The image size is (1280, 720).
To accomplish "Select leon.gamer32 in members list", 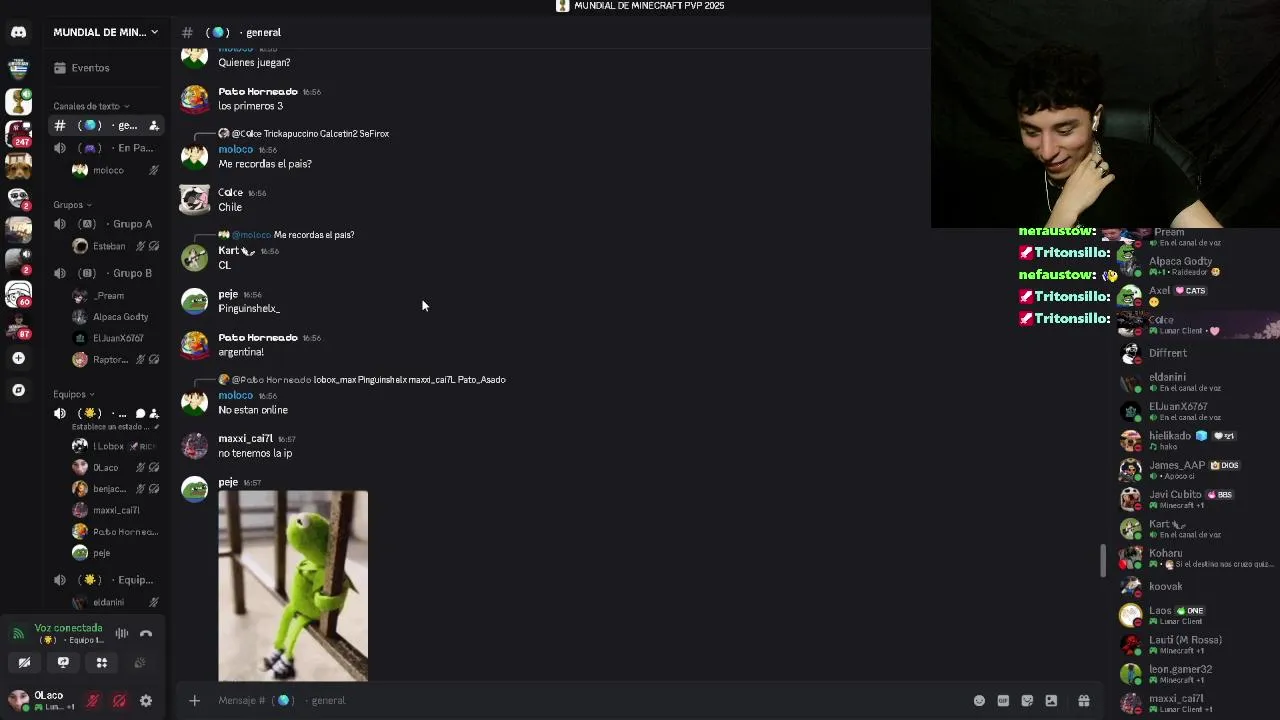I will [x=1198, y=674].
